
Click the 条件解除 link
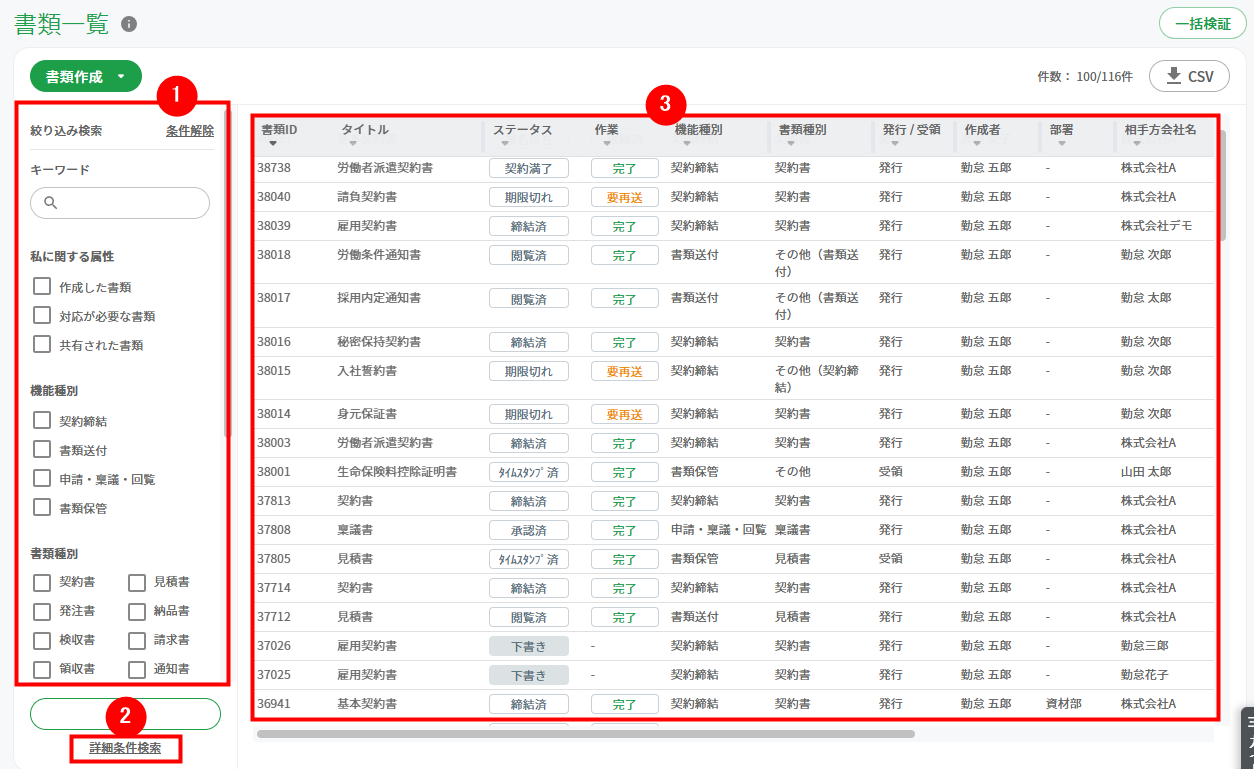(x=190, y=131)
